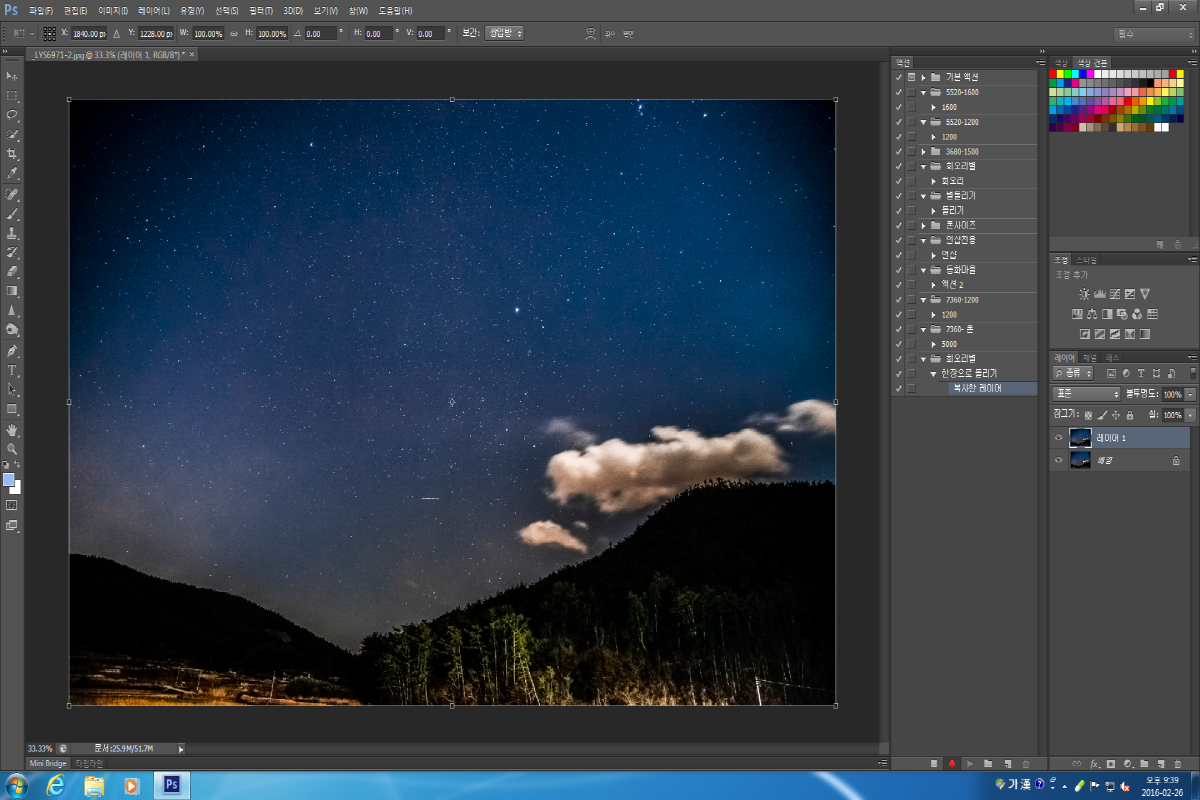Screen dimensions: 1200x800
Task: Click the red record button in Actions panel
Action: coord(952,764)
